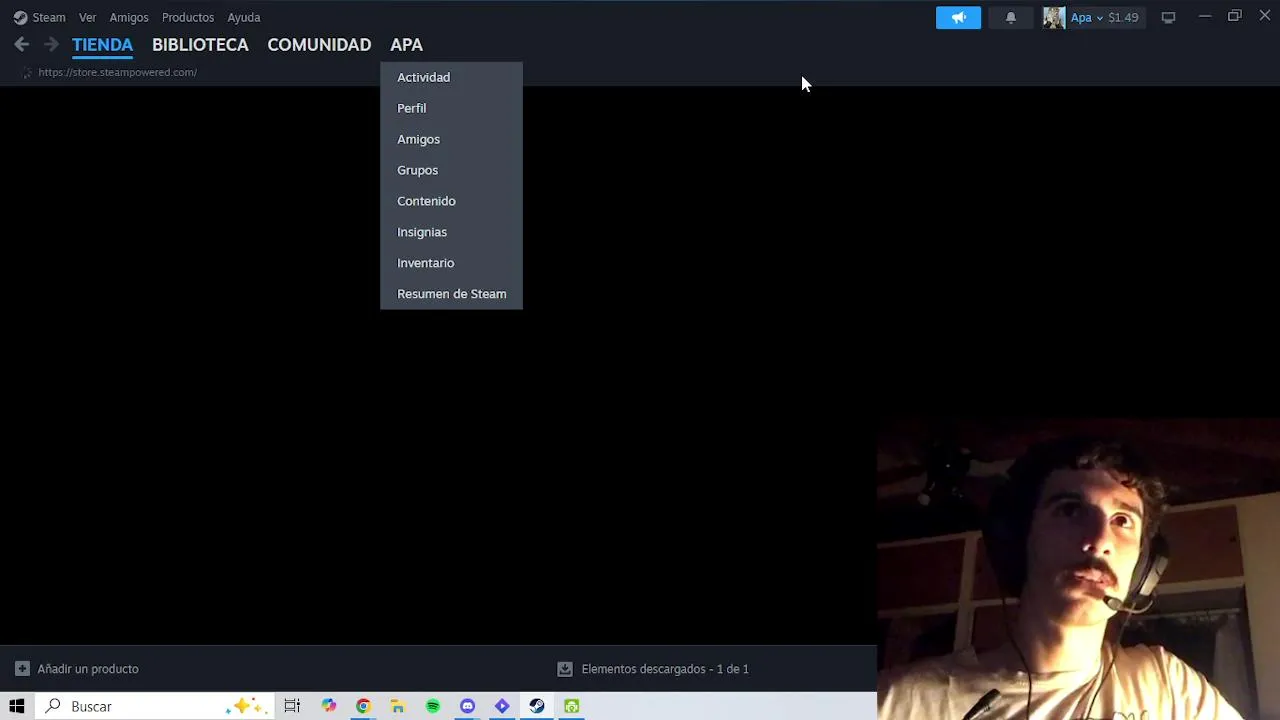
Task: Select Actividad in the dropdown
Action: [x=451, y=77]
